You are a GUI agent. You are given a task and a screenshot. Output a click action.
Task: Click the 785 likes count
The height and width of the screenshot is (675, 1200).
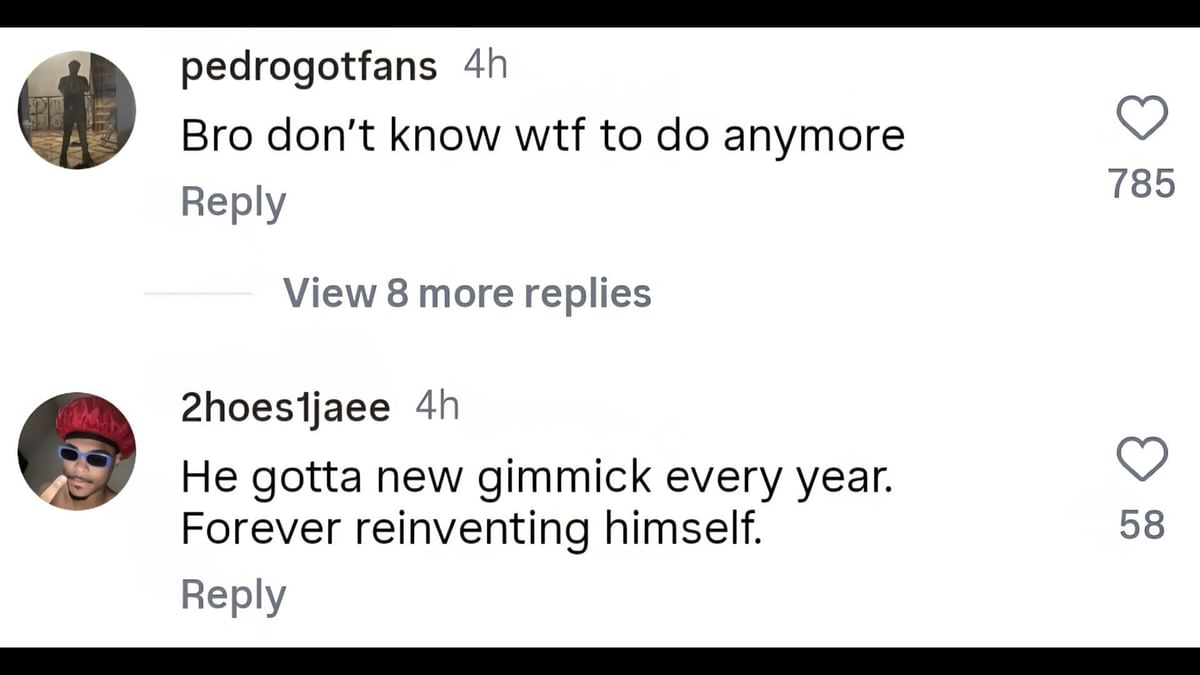1141,183
